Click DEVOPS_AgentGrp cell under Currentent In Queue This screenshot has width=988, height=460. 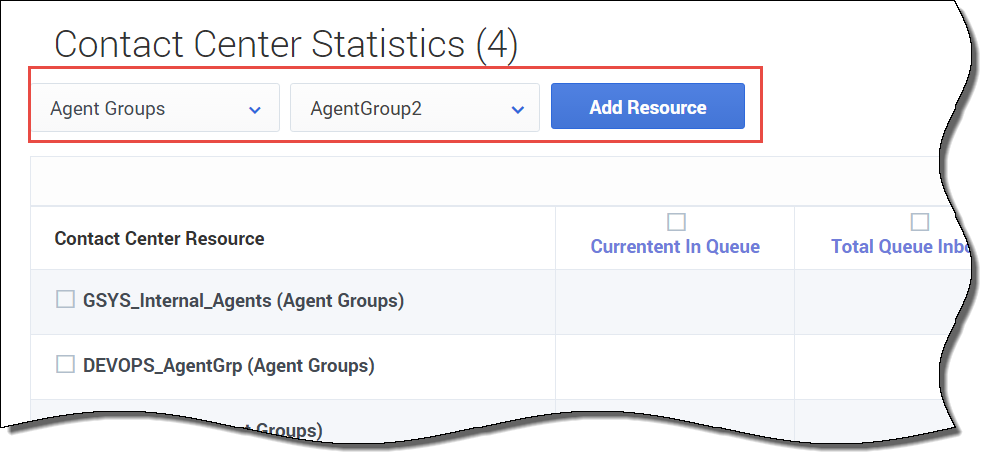click(x=675, y=366)
